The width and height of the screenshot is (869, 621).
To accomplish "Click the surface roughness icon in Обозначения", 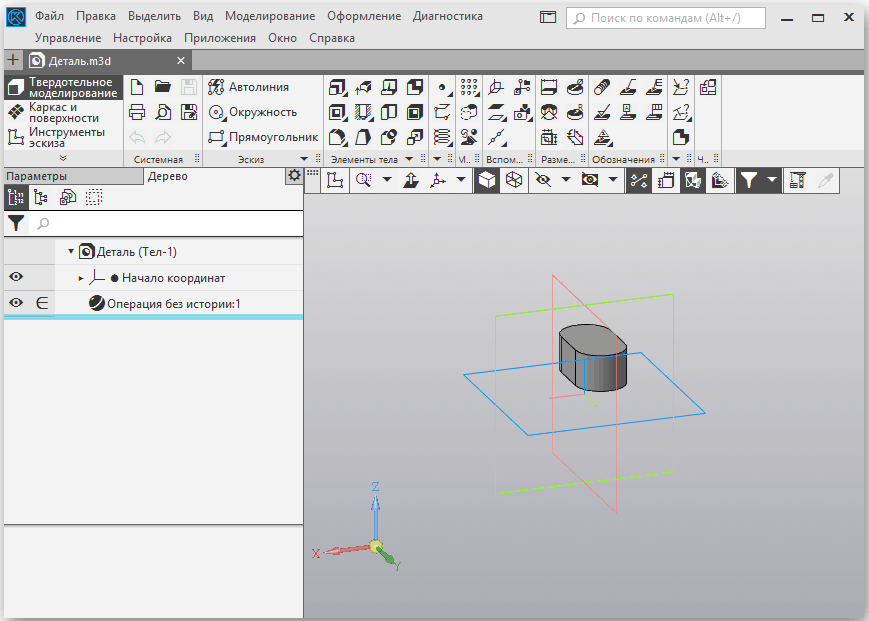I will coord(602,112).
